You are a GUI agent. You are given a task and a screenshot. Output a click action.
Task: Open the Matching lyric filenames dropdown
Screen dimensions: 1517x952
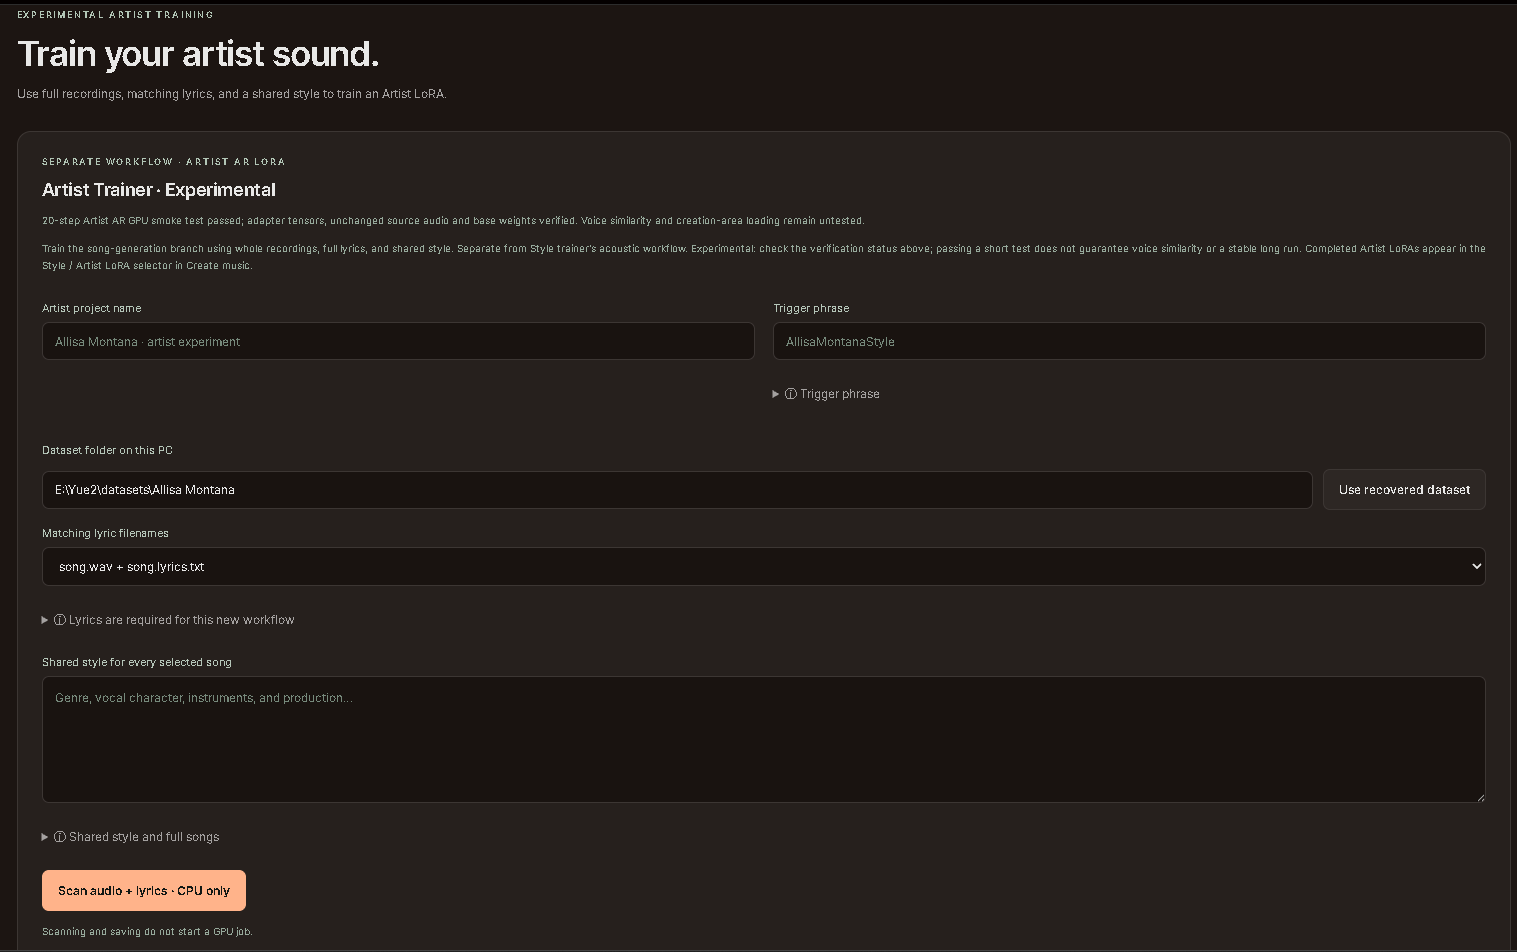pos(763,566)
